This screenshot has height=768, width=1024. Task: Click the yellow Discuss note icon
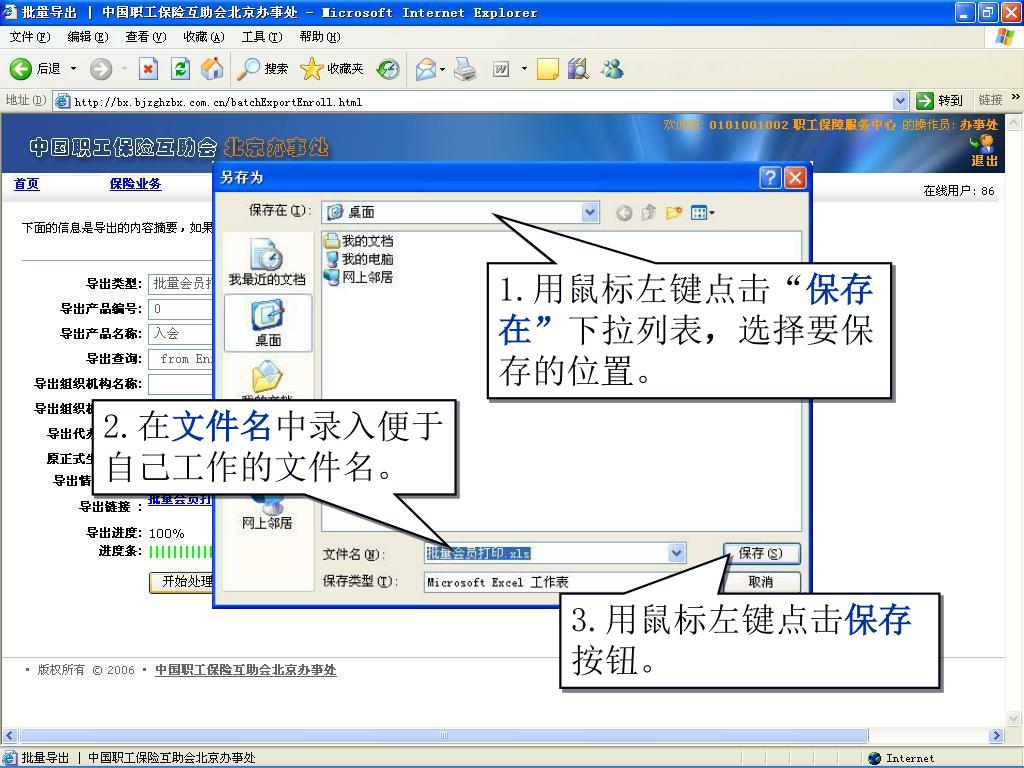547,69
